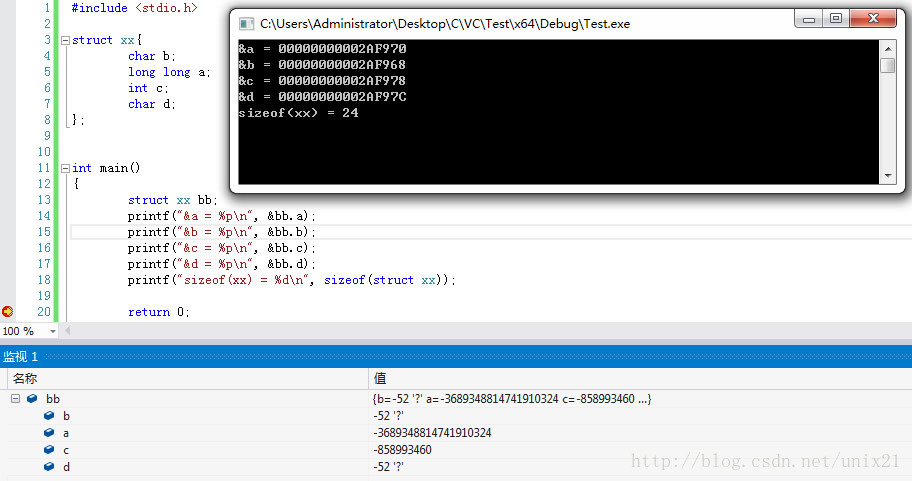Click the bb variable cube icon
The width and height of the screenshot is (912, 481).
pos(33,399)
